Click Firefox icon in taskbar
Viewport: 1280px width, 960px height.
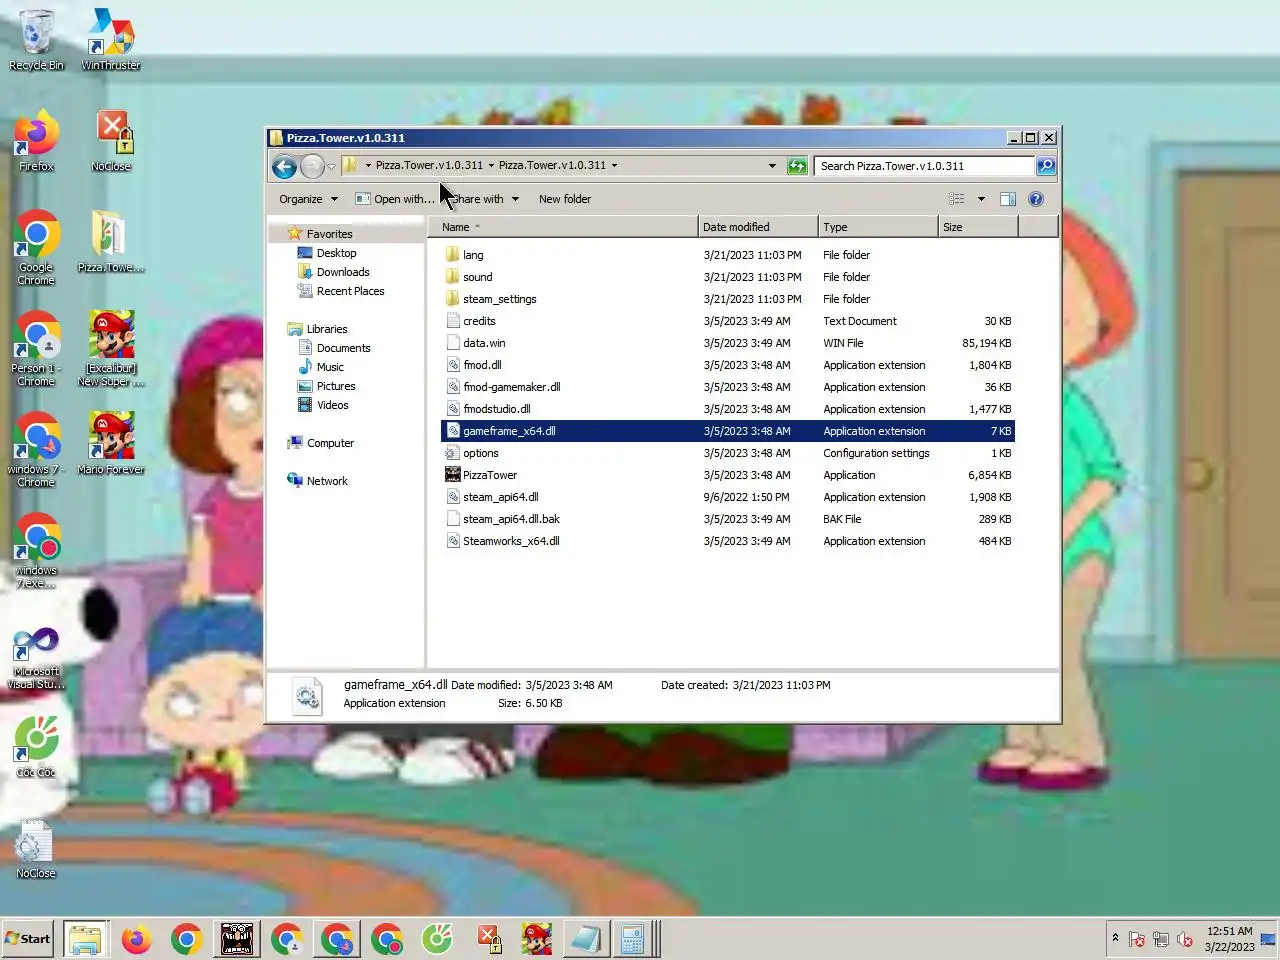137,939
